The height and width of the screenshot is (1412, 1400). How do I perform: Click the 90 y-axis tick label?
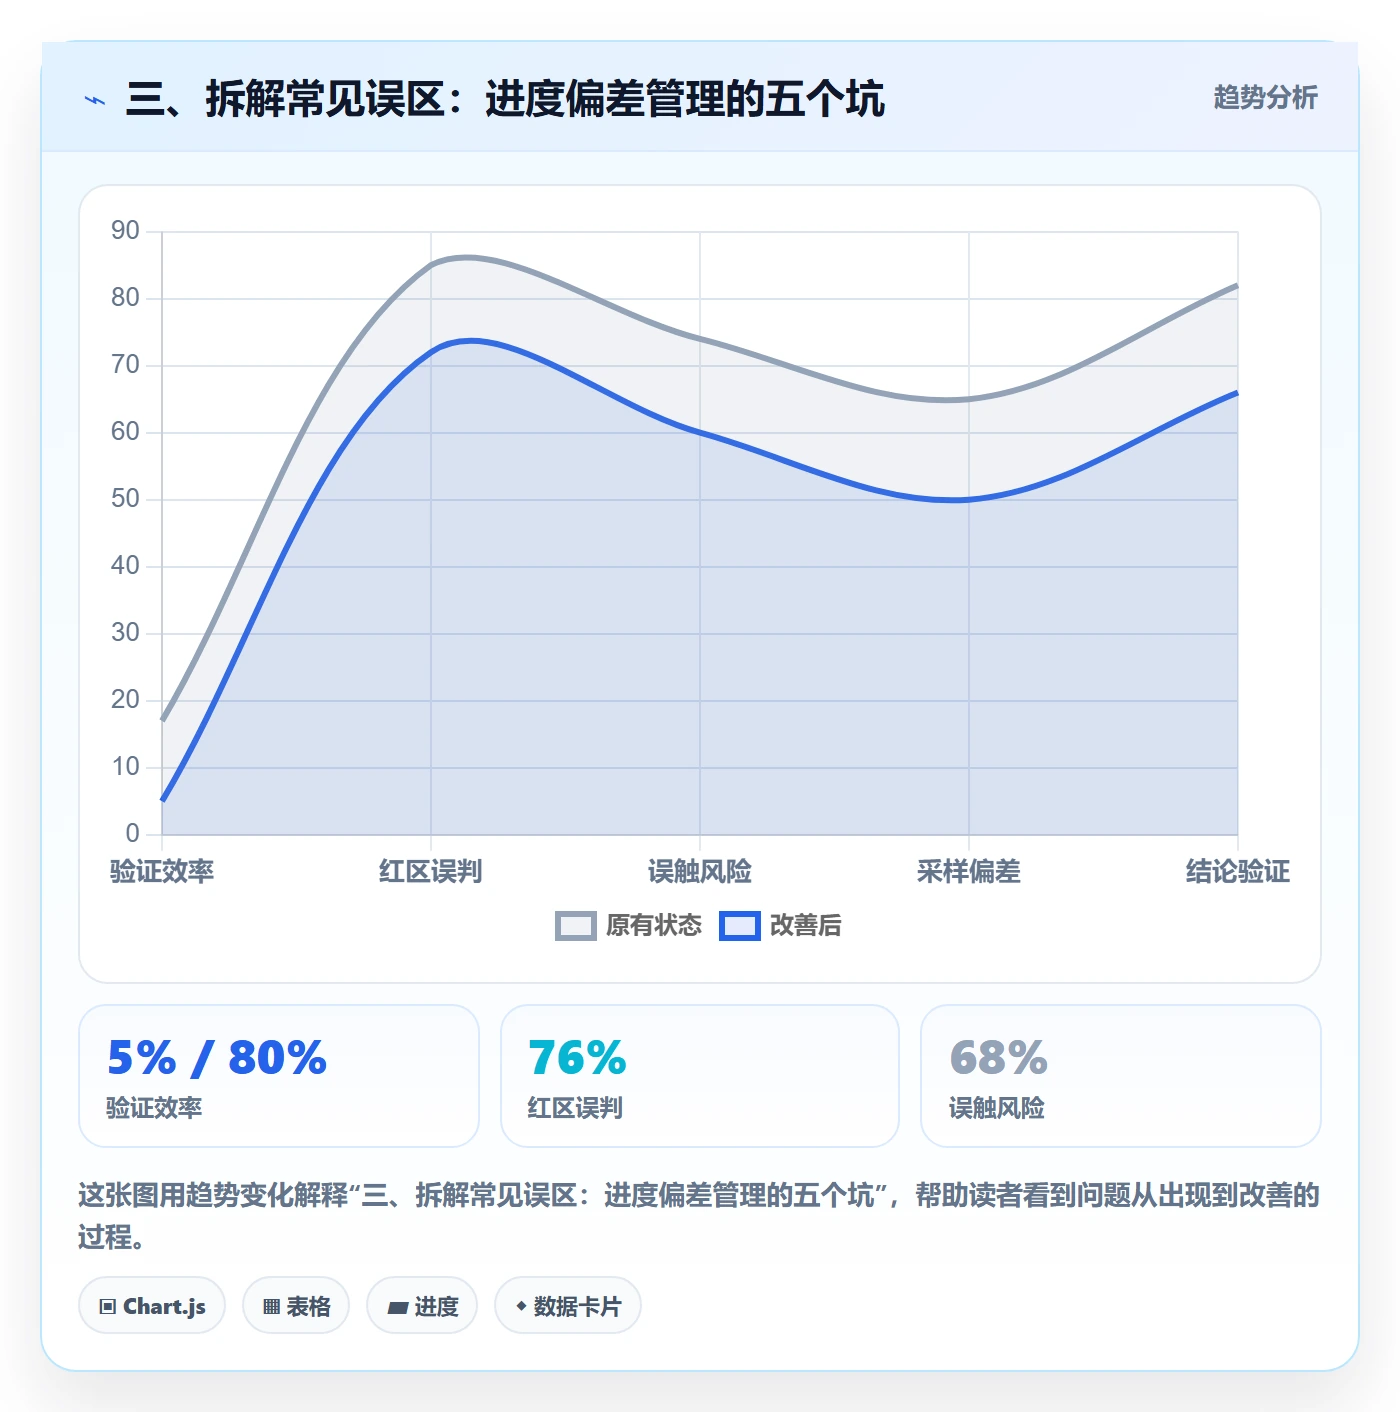tap(125, 231)
